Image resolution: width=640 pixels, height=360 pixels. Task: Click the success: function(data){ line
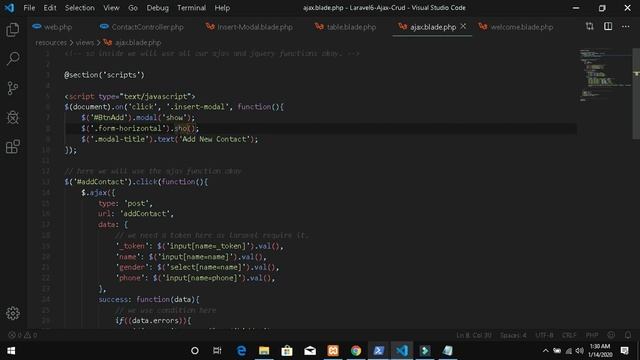click(x=149, y=299)
